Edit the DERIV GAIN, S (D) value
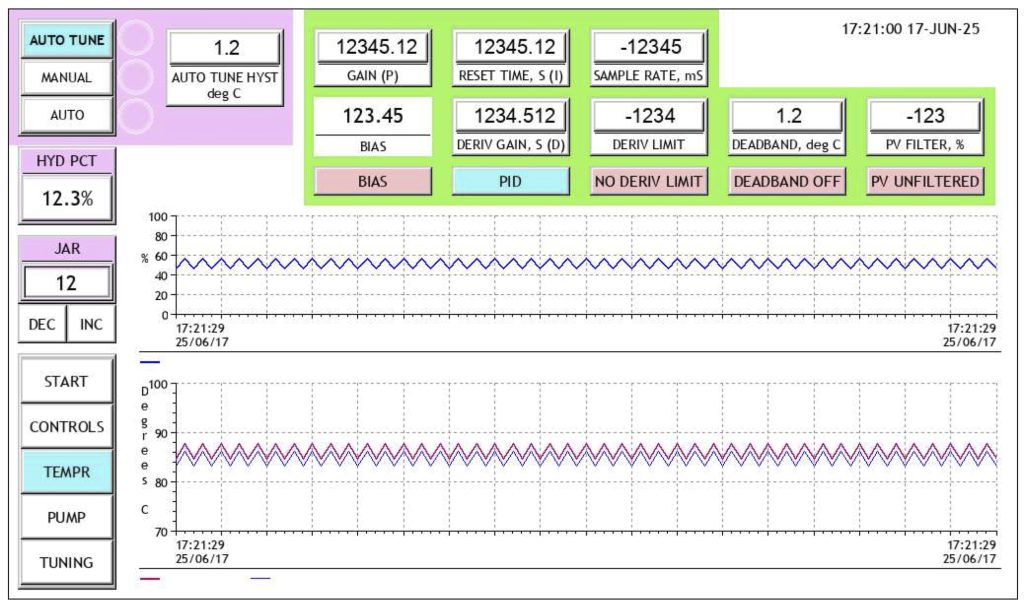The height and width of the screenshot is (608, 1024). (511, 116)
